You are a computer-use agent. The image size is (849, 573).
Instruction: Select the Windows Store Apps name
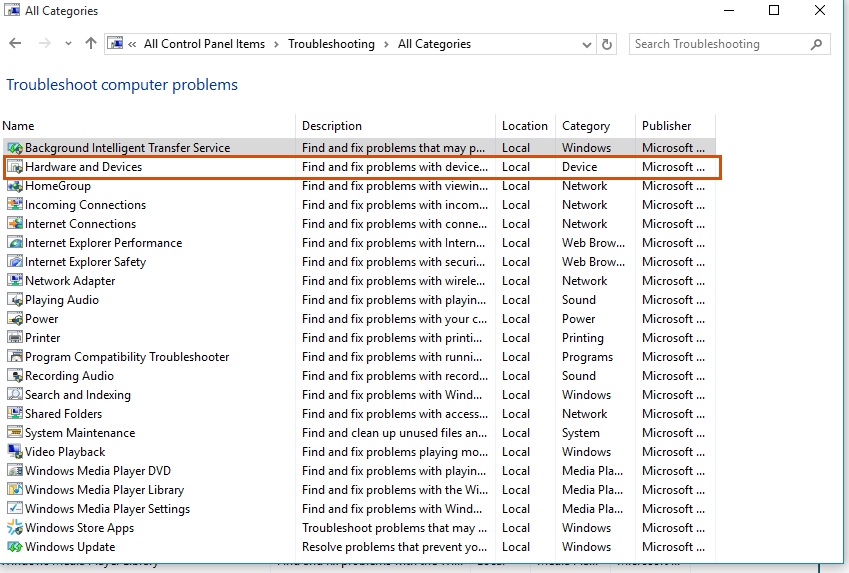coord(79,528)
